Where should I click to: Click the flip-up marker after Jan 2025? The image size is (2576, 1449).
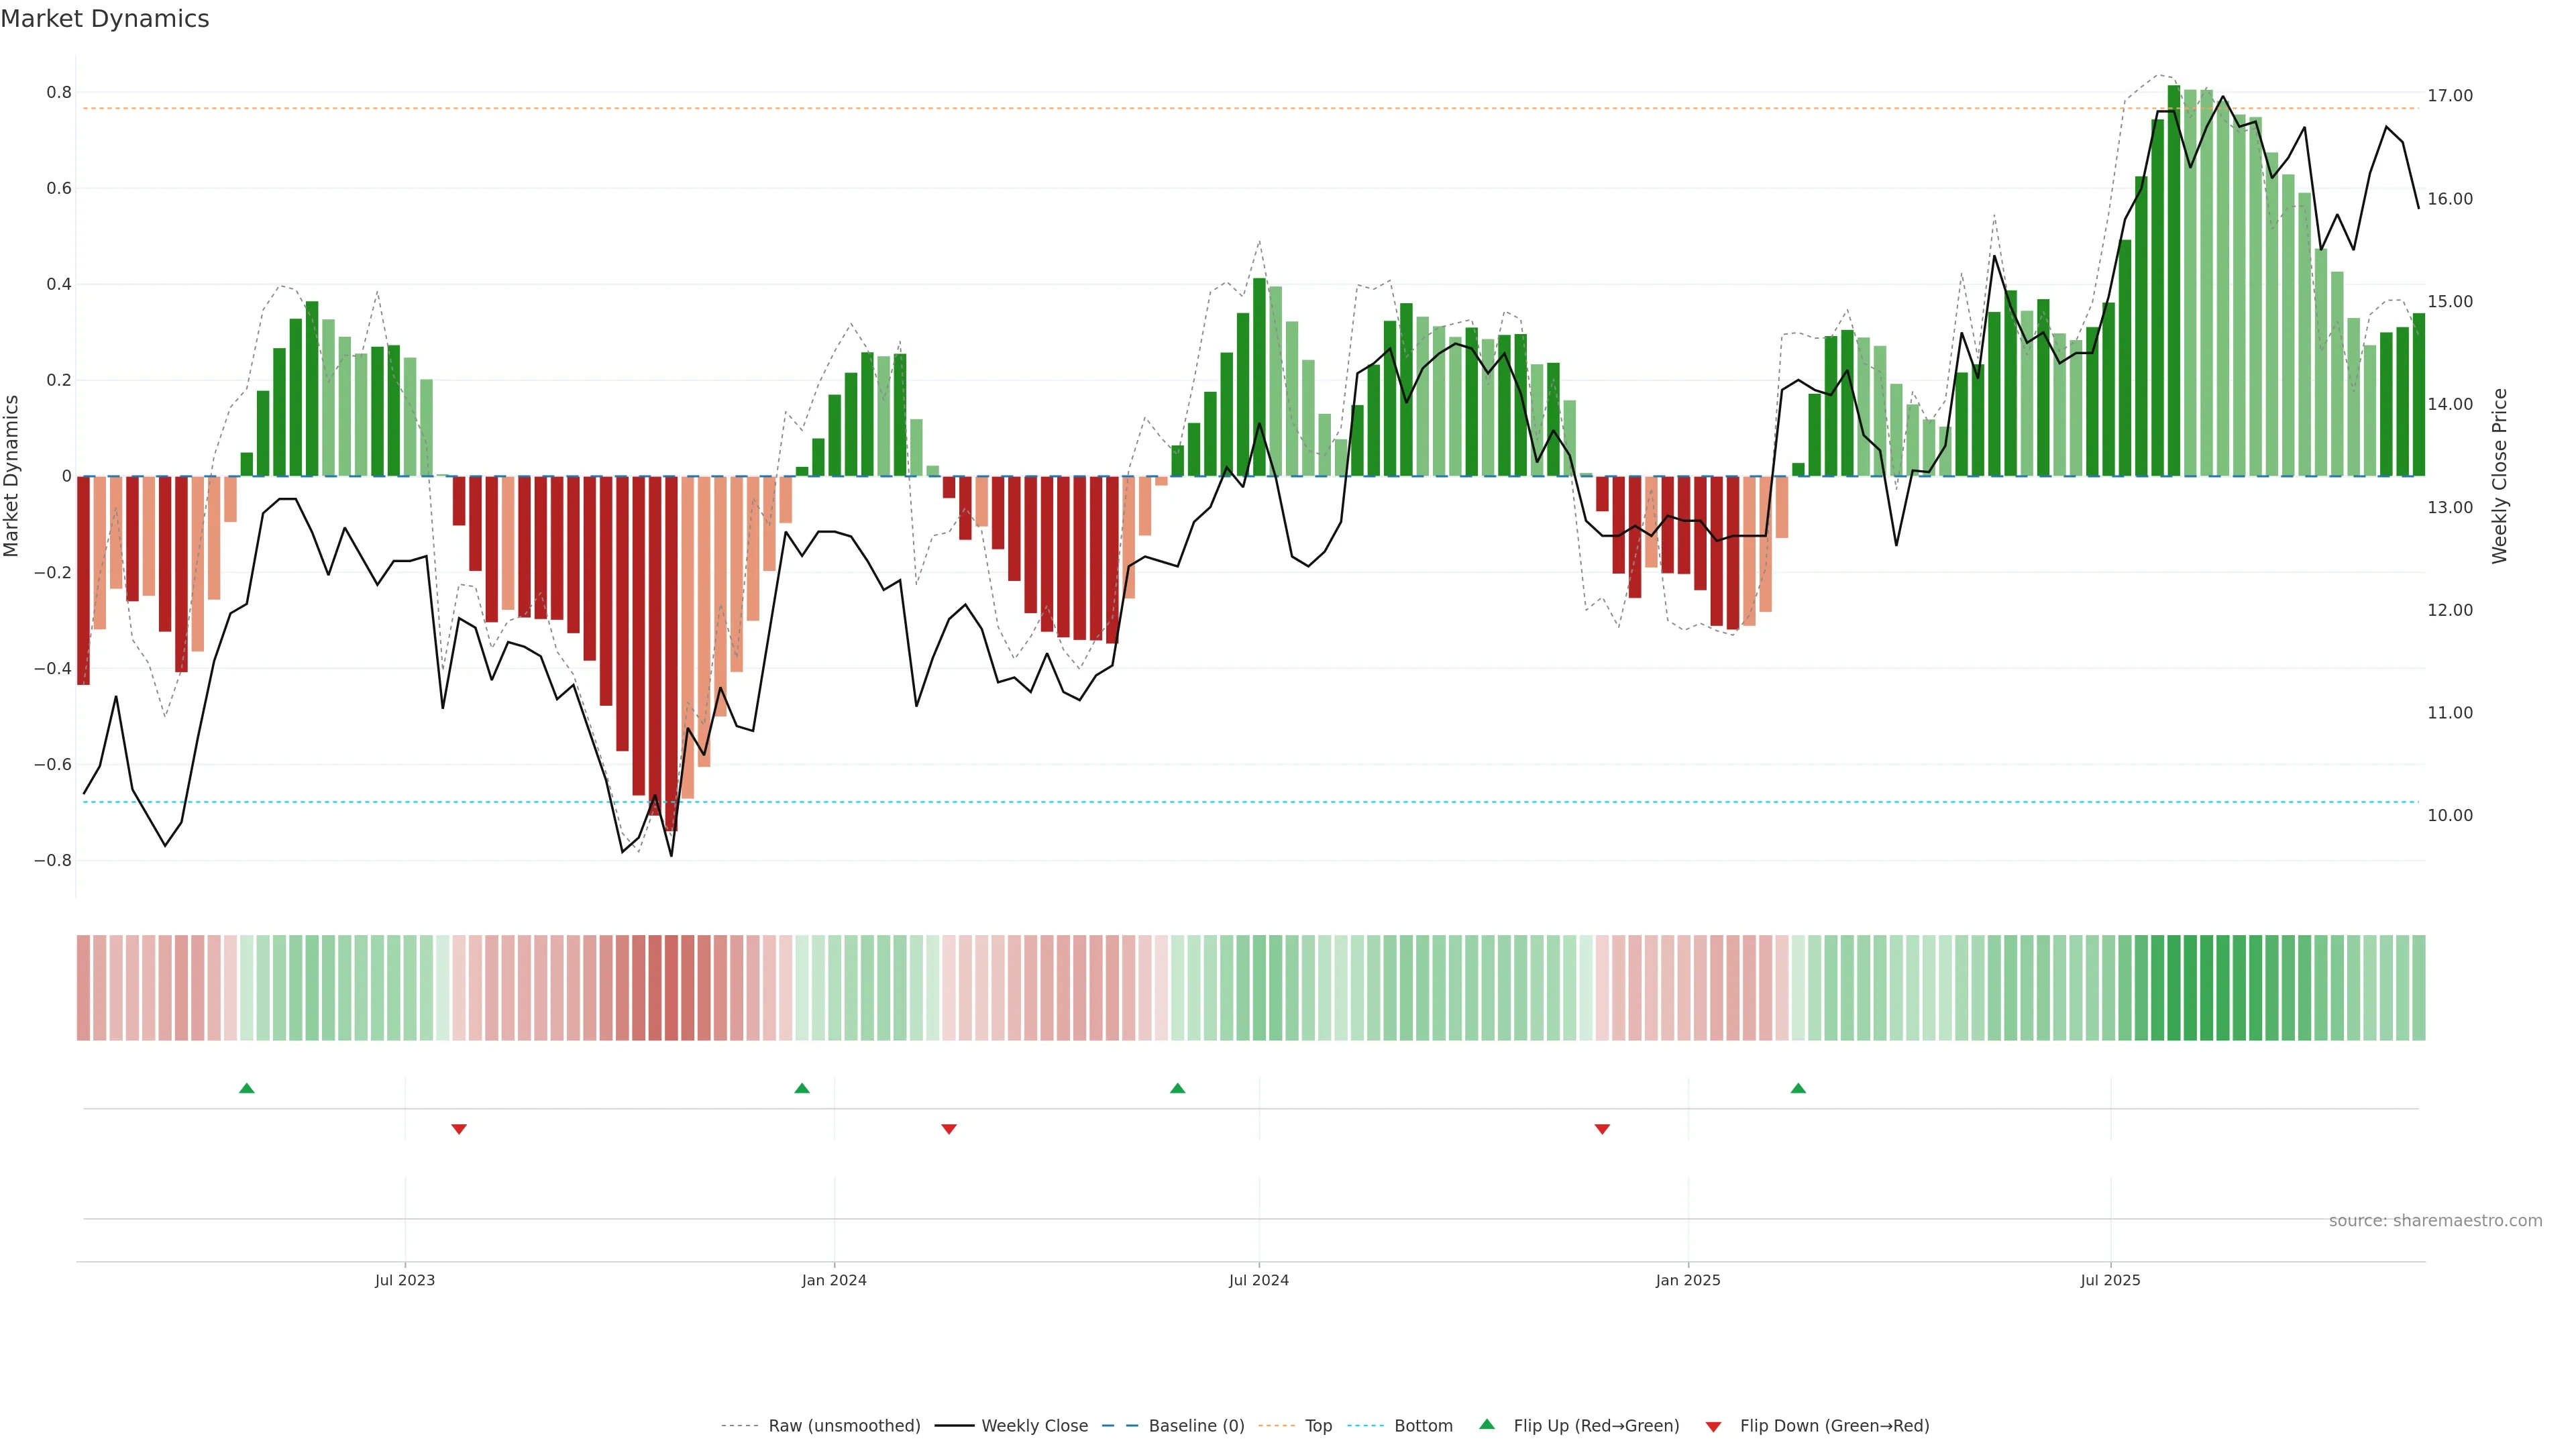coord(1798,1088)
